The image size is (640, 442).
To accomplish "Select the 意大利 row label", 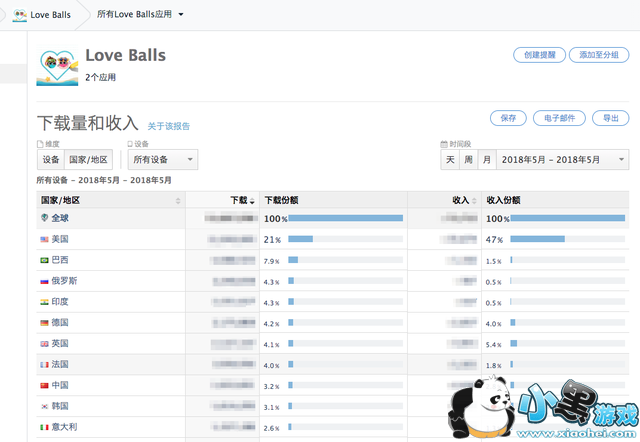I will [x=64, y=427].
